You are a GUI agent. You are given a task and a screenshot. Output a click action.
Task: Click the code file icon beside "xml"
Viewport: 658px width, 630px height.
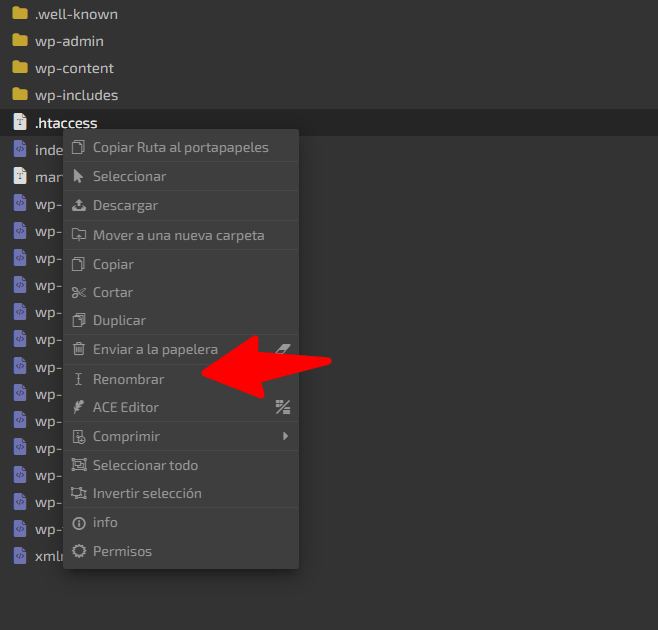20,555
